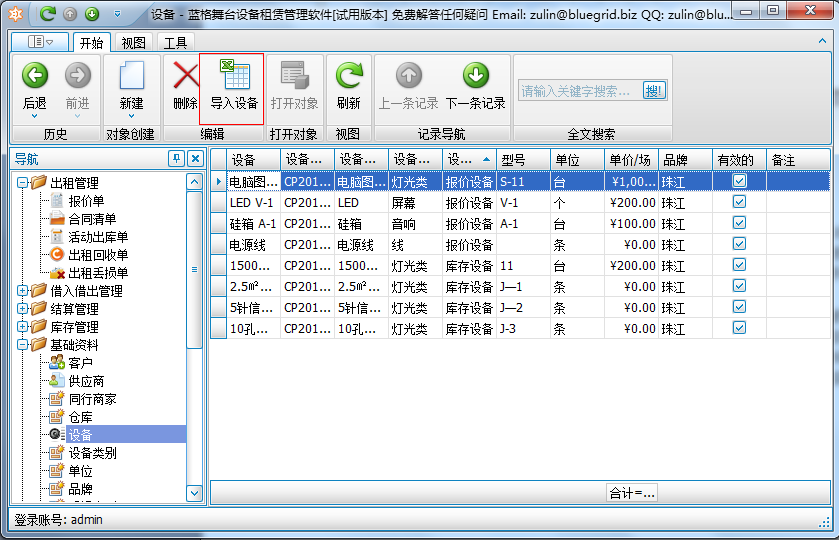Click the pin icon in navigation panel header
This screenshot has height=540, width=839.
click(x=176, y=158)
